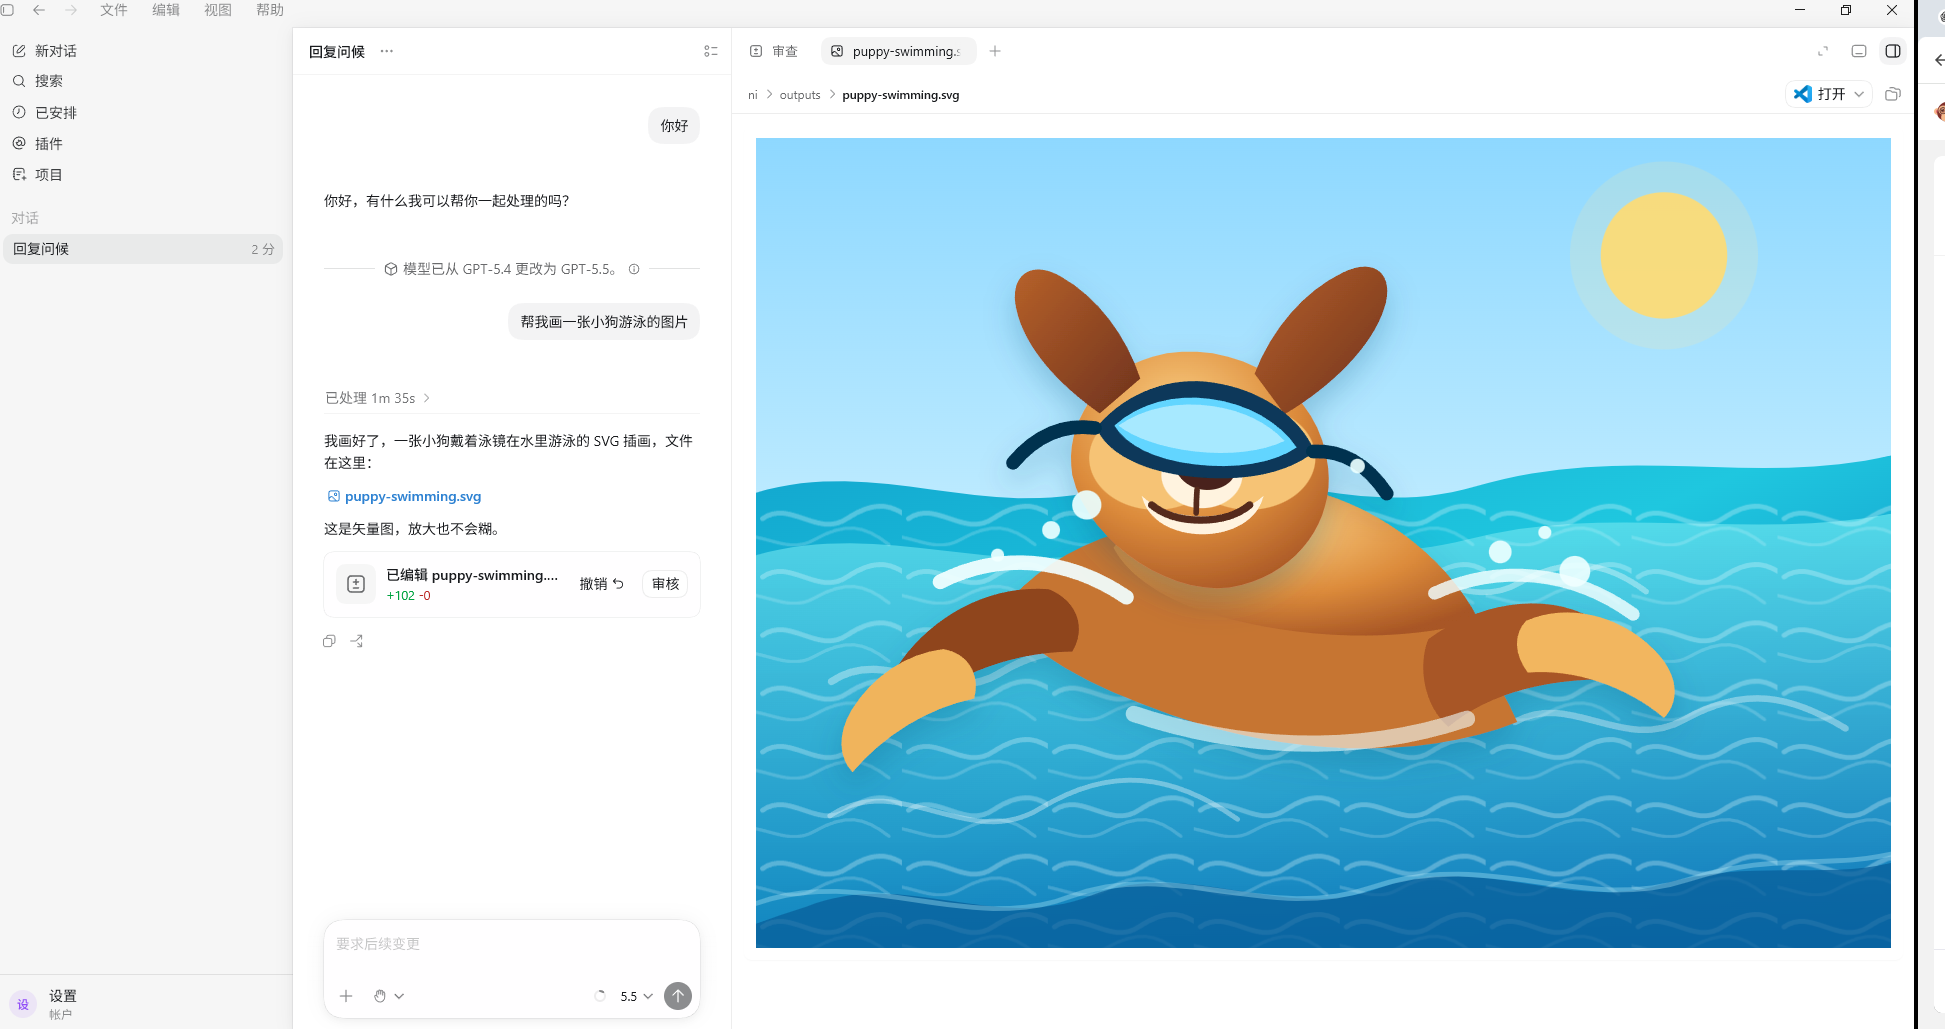The image size is (1945, 1029).
Task: Select the puppy-swimming.svg tab
Action: click(898, 51)
